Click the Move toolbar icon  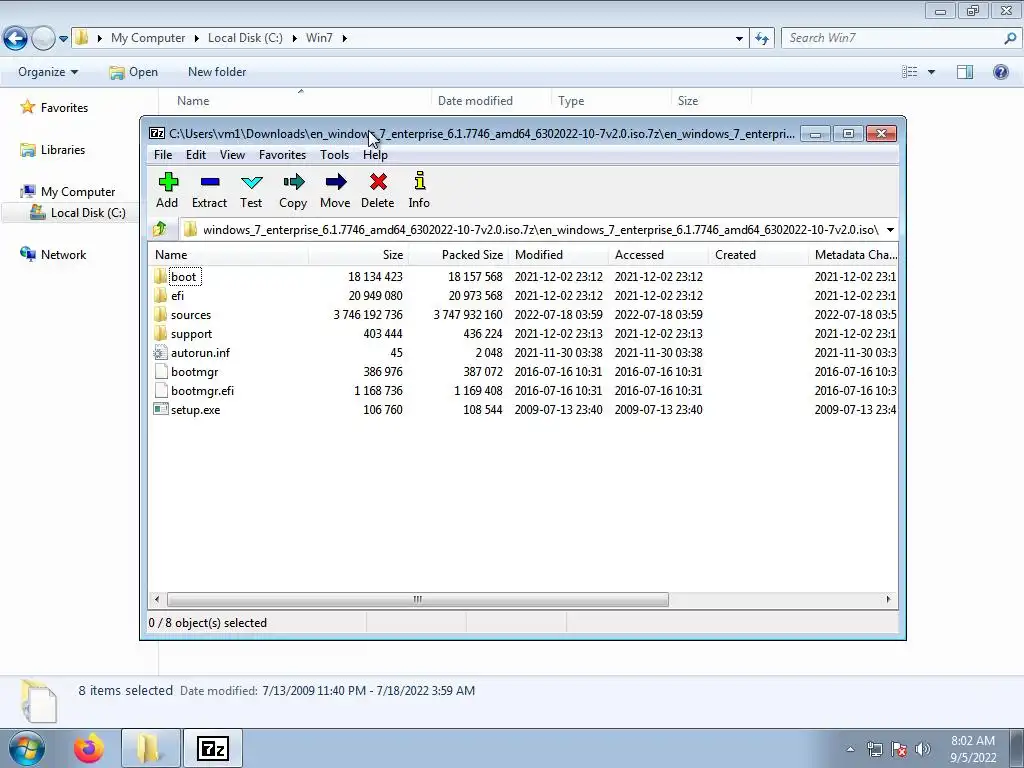point(336,182)
